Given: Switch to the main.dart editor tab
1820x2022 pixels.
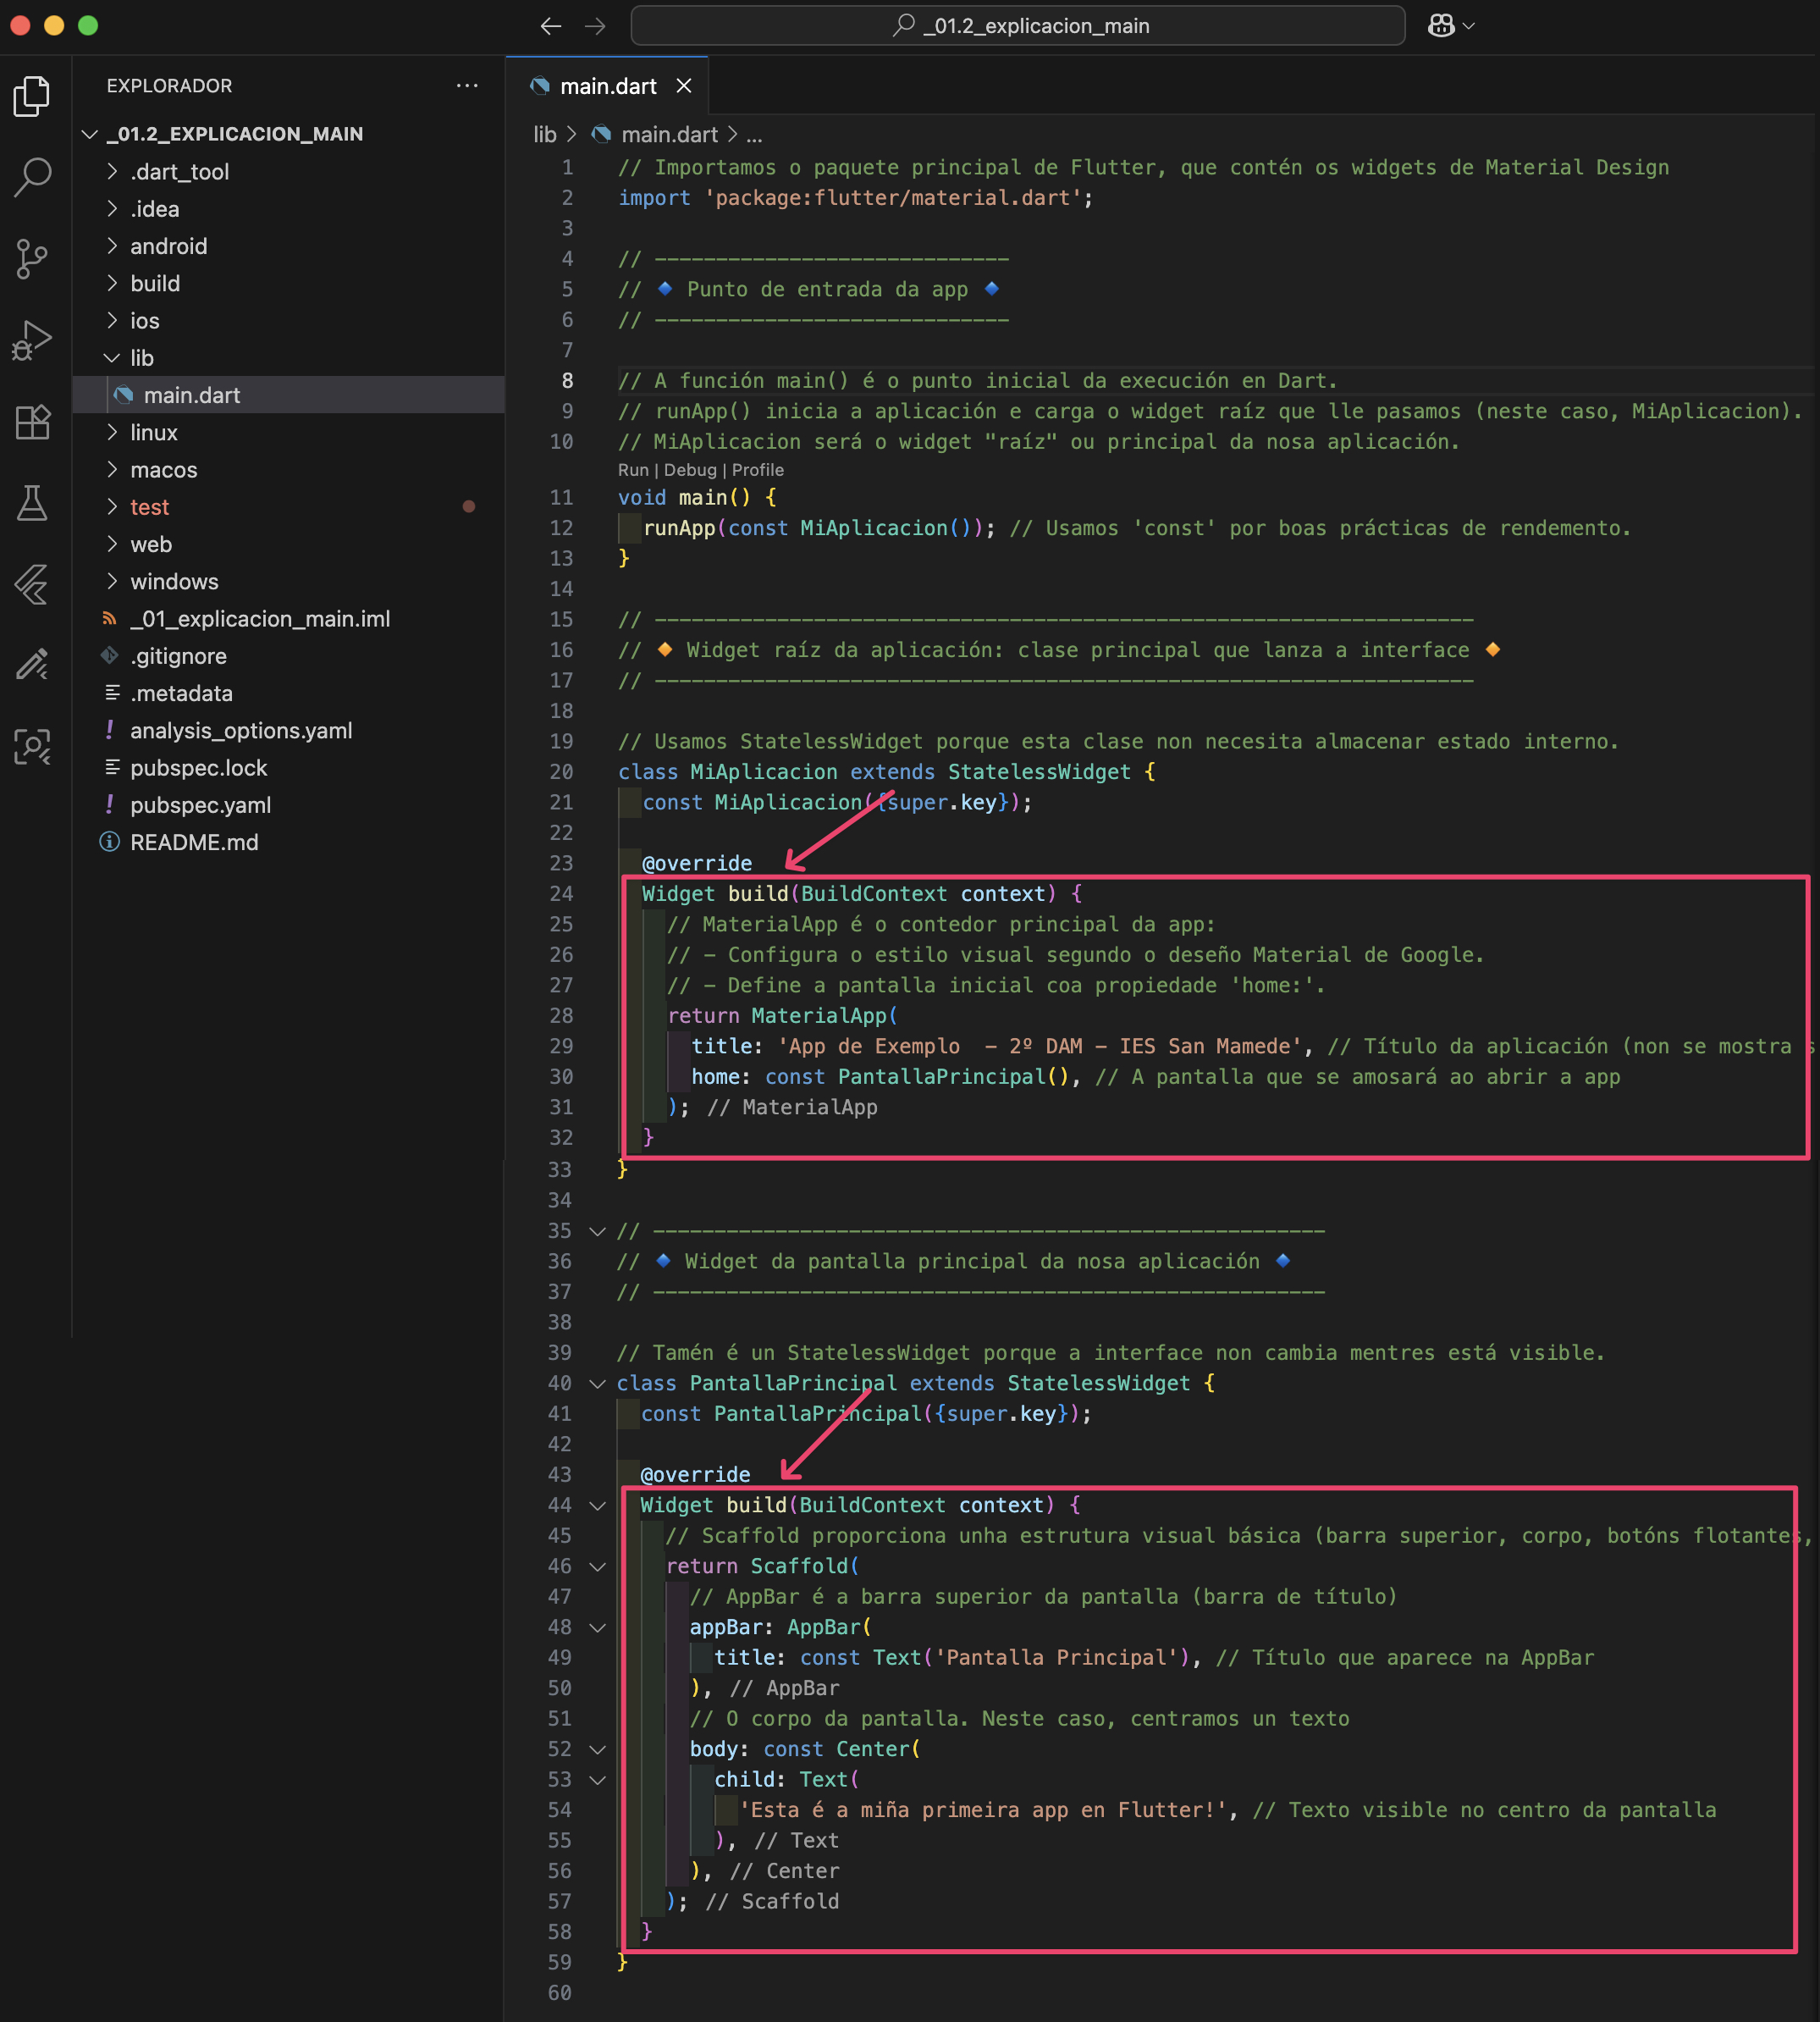Looking at the screenshot, I should pos(607,87).
